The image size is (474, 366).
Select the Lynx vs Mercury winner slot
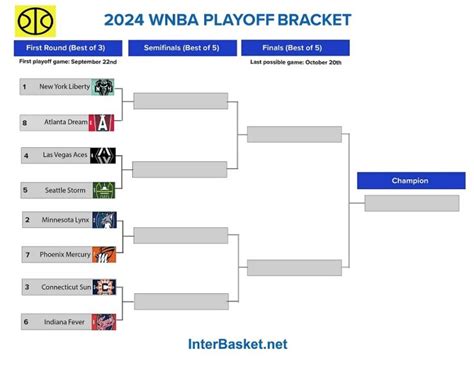pos(181,235)
